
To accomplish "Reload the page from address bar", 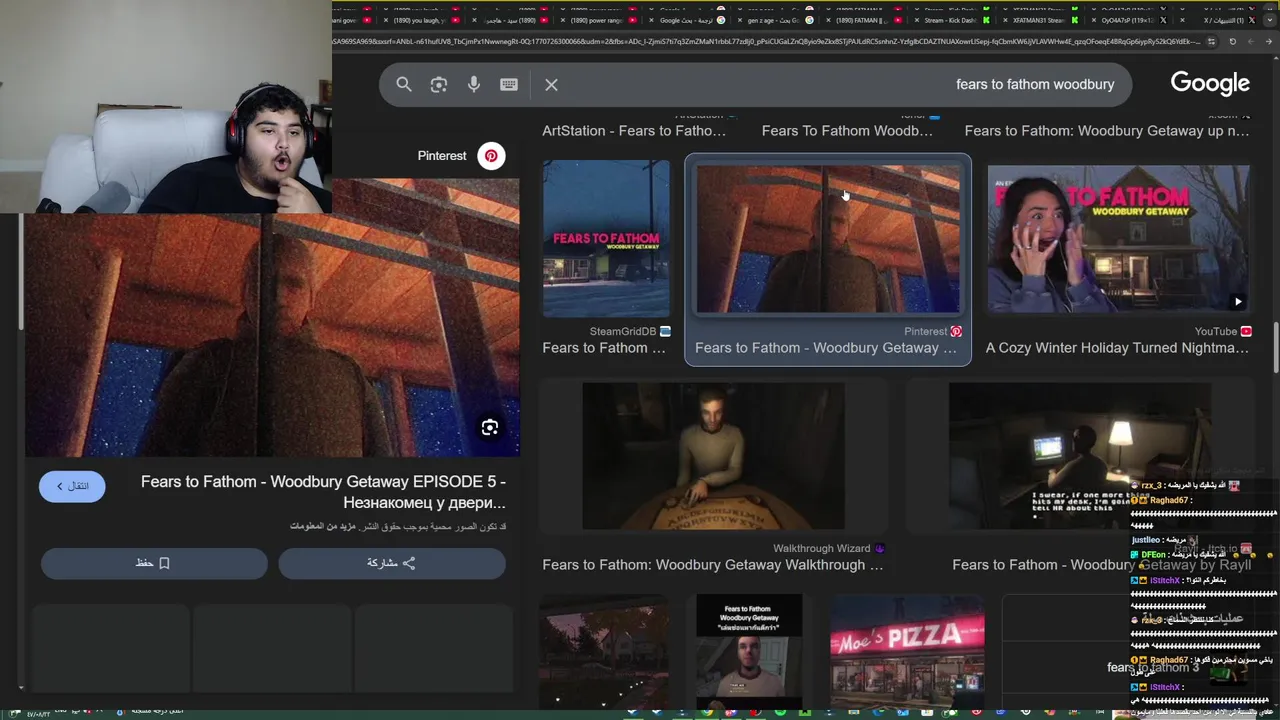I will (1232, 41).
